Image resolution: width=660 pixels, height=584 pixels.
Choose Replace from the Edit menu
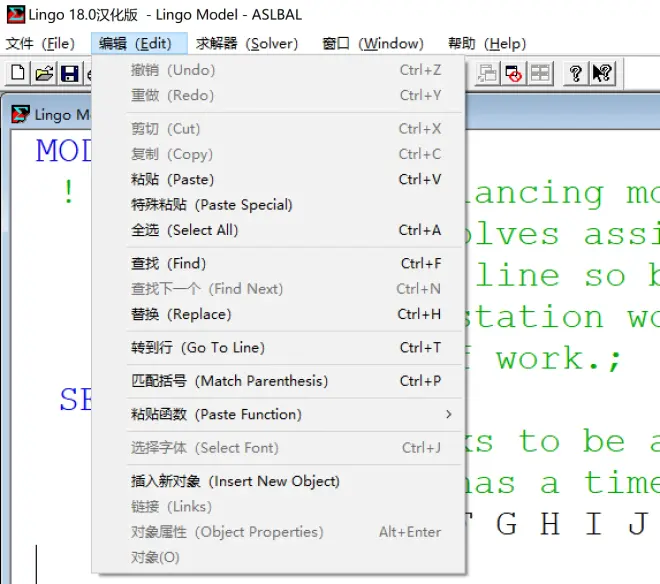(181, 314)
